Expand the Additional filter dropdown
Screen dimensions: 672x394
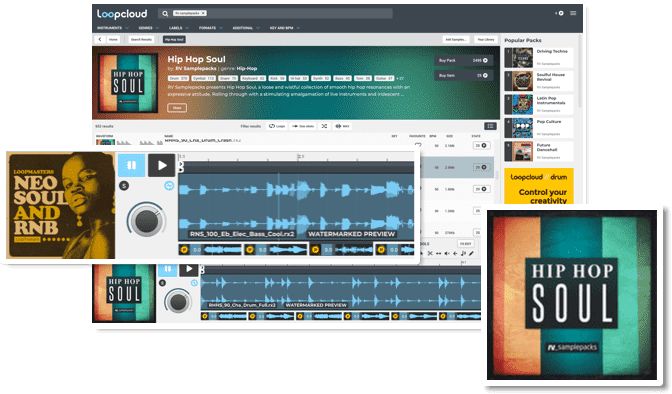coord(246,28)
